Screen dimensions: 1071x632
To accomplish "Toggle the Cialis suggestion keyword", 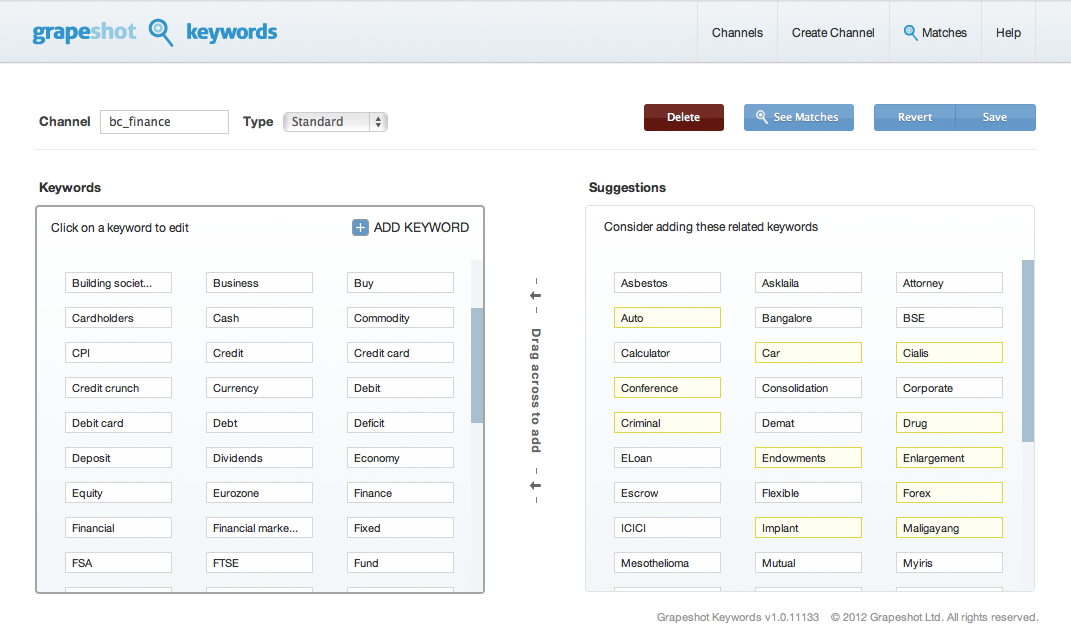I will [x=949, y=352].
